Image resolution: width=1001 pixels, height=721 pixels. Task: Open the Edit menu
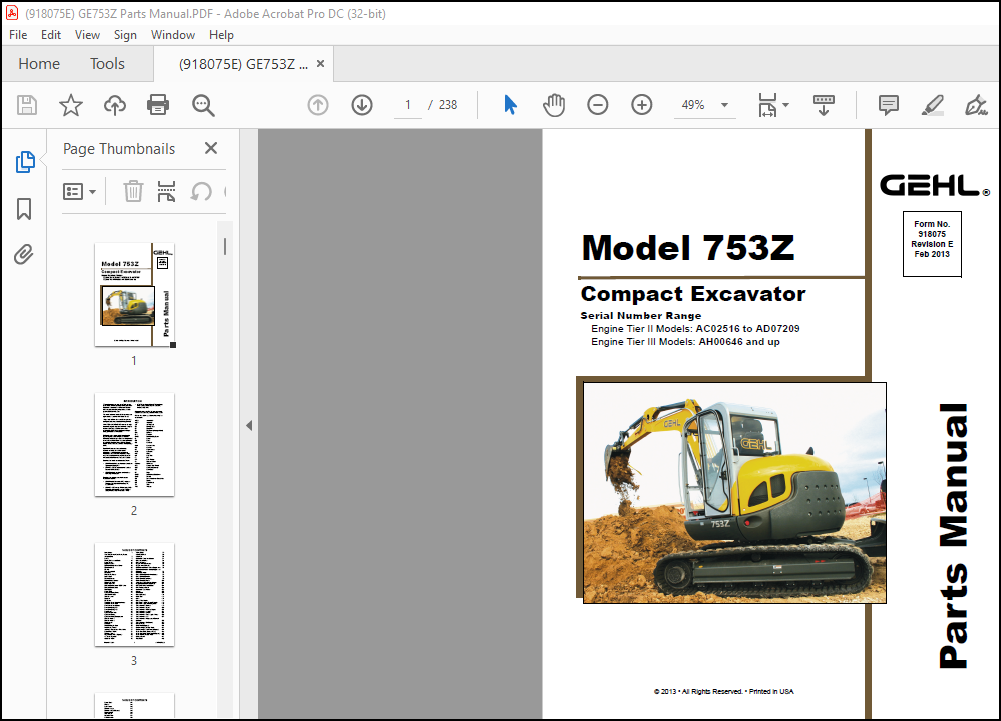[x=51, y=35]
